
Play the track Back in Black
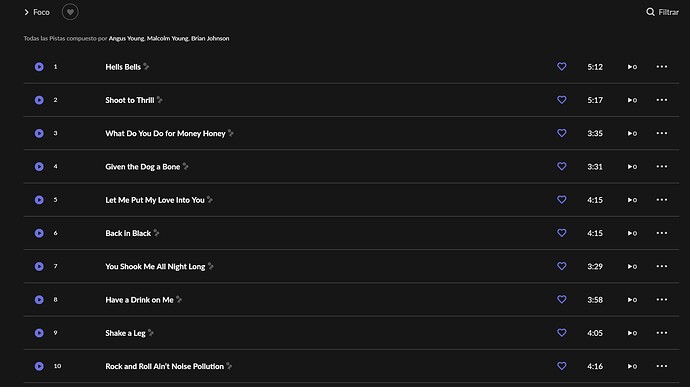tap(39, 233)
